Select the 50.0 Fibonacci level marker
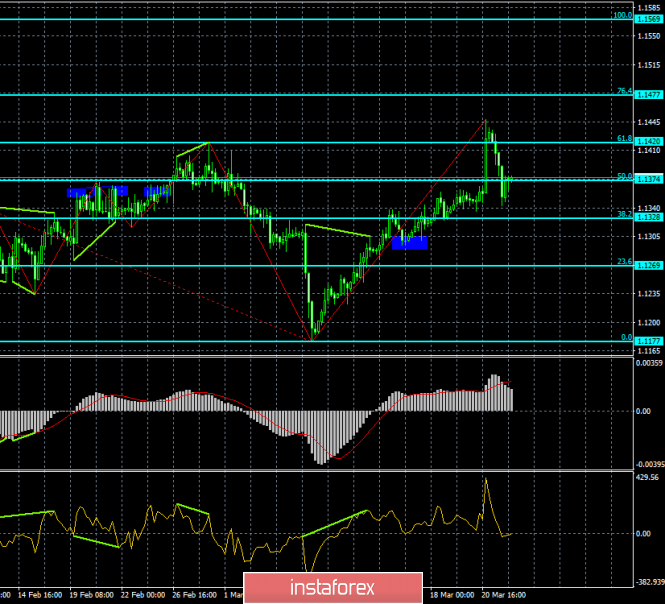This screenshot has width=665, height=604. point(624,176)
